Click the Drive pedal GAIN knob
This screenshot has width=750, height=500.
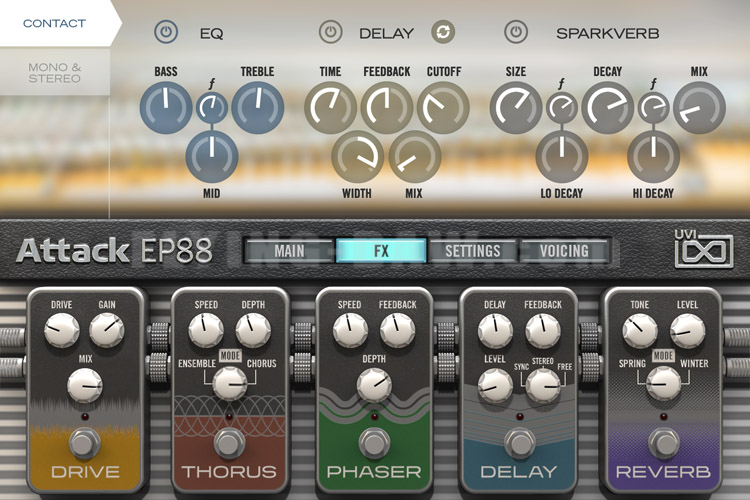pyautogui.click(x=107, y=330)
